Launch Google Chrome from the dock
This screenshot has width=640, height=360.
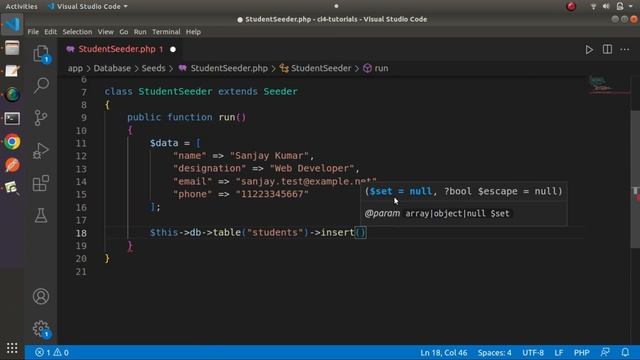[12, 142]
